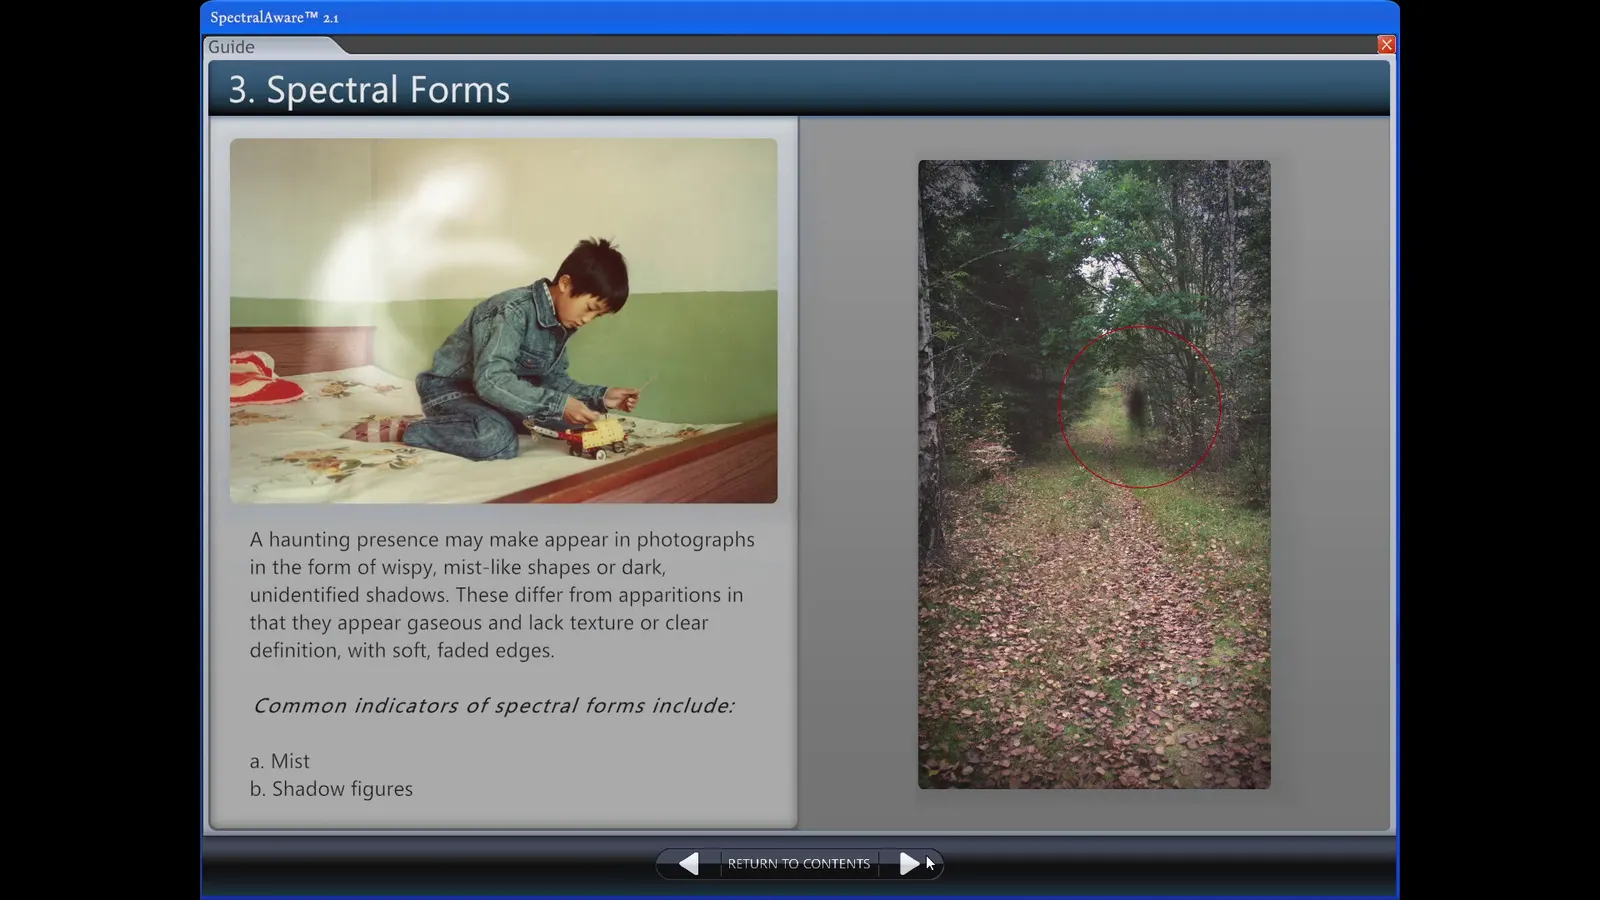Click the yellow toy truck in the photo
Image resolution: width=1600 pixels, height=900 pixels.
coord(594,438)
